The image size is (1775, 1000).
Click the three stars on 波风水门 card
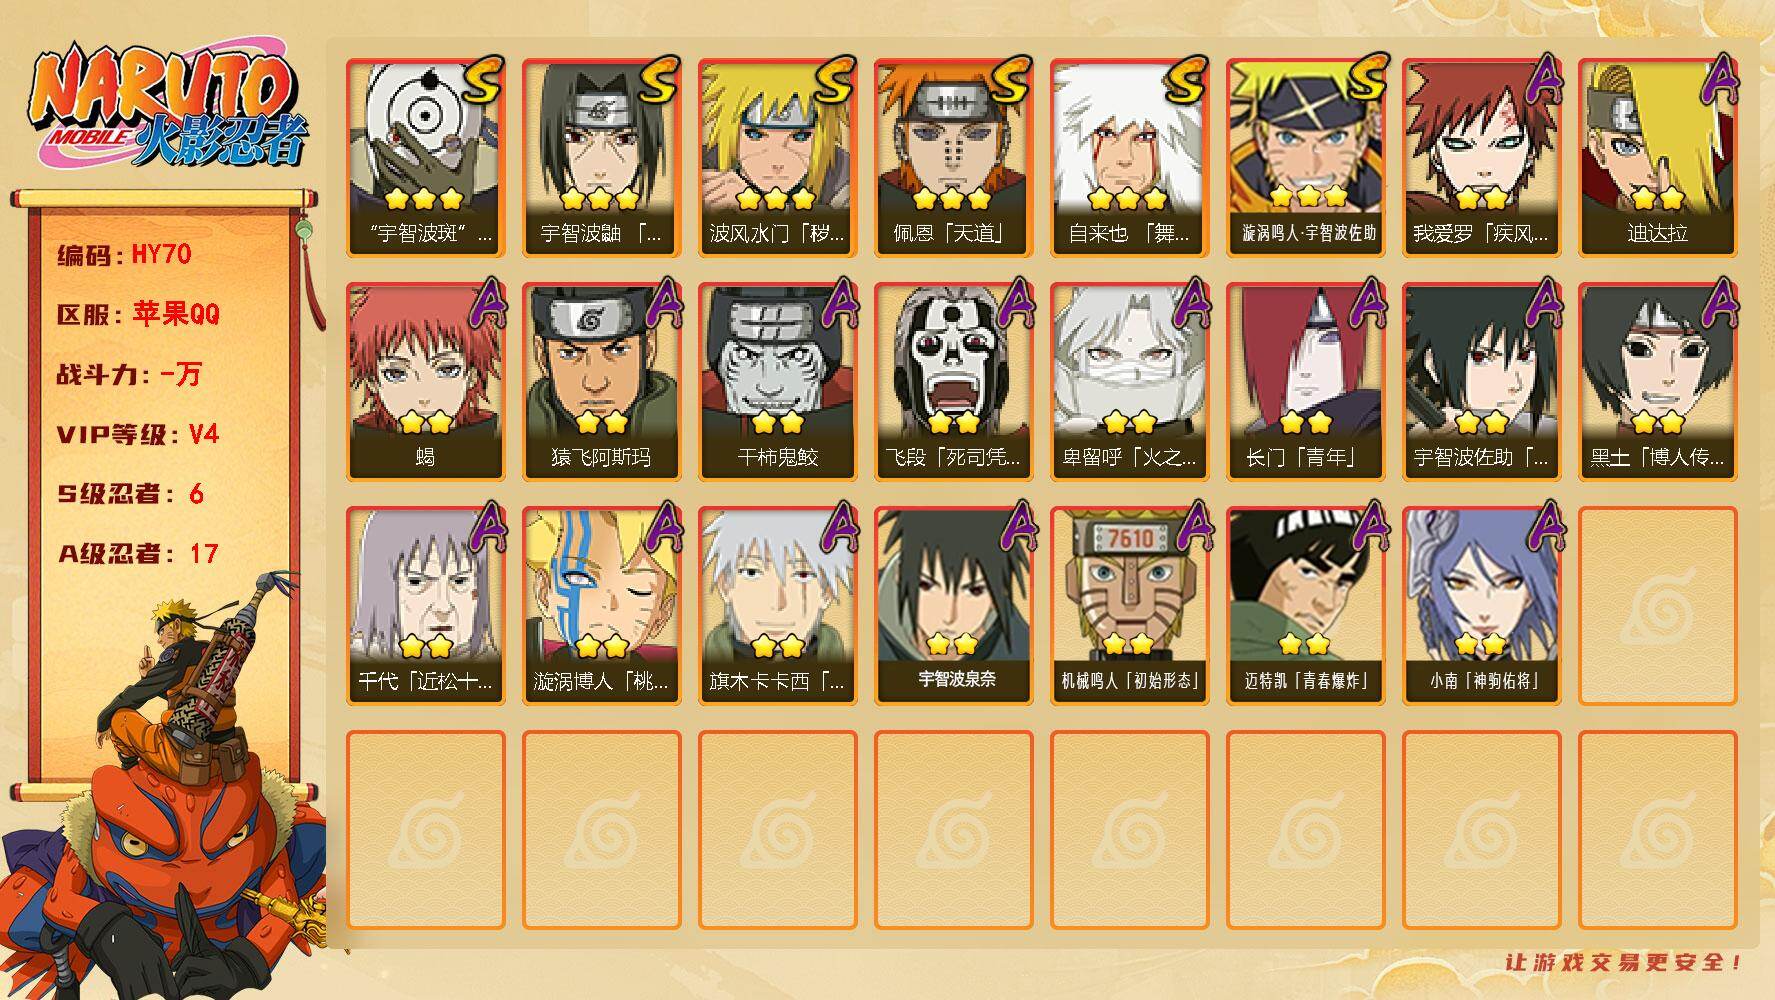[777, 198]
